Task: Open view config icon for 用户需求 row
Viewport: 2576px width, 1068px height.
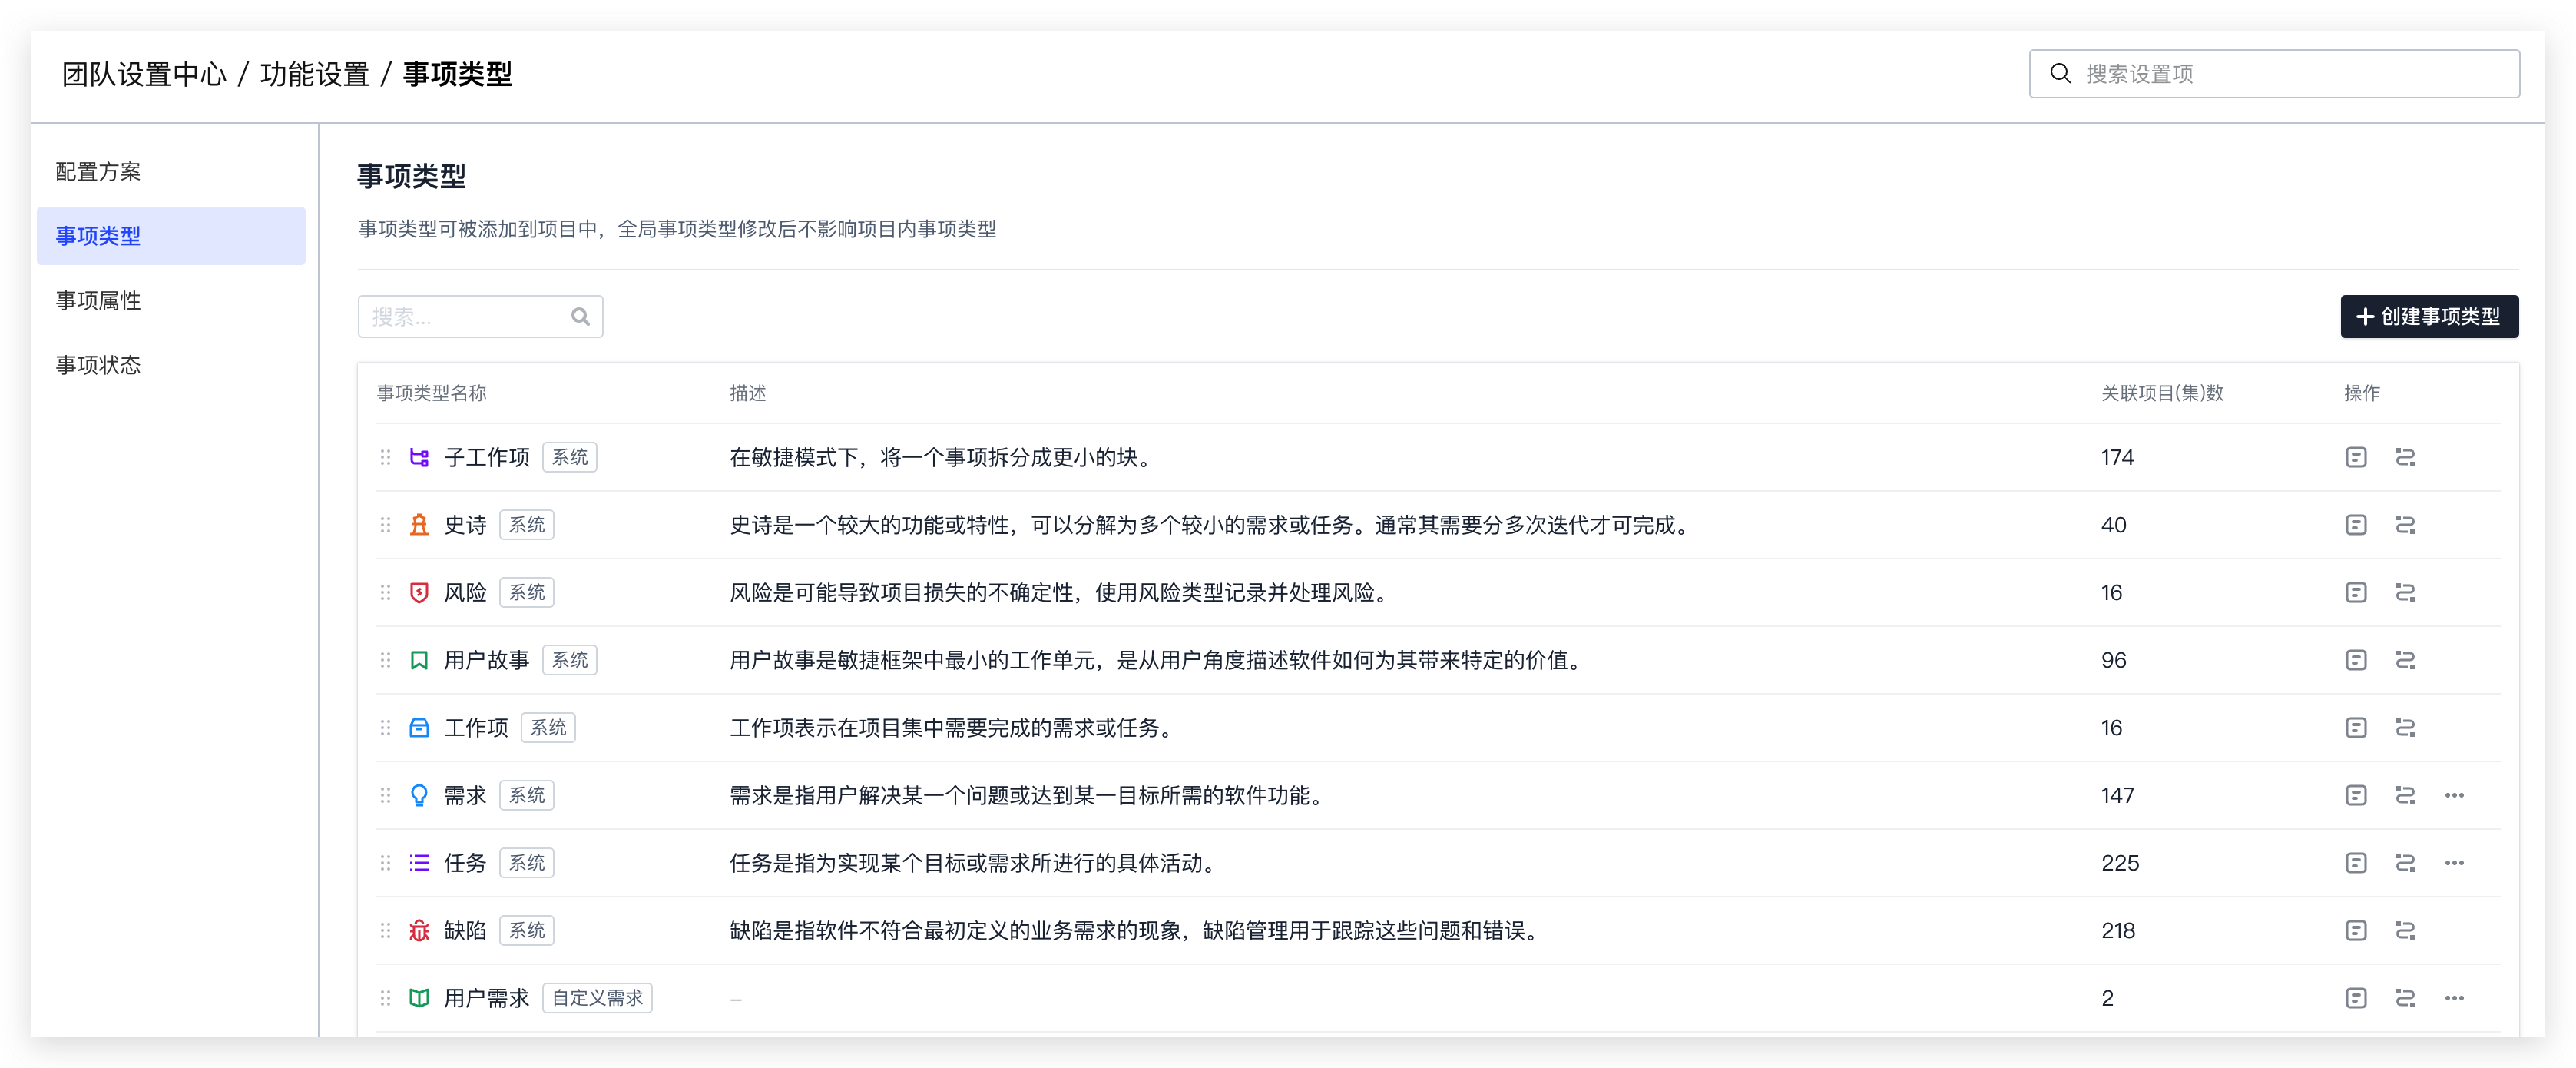Action: tap(2355, 997)
